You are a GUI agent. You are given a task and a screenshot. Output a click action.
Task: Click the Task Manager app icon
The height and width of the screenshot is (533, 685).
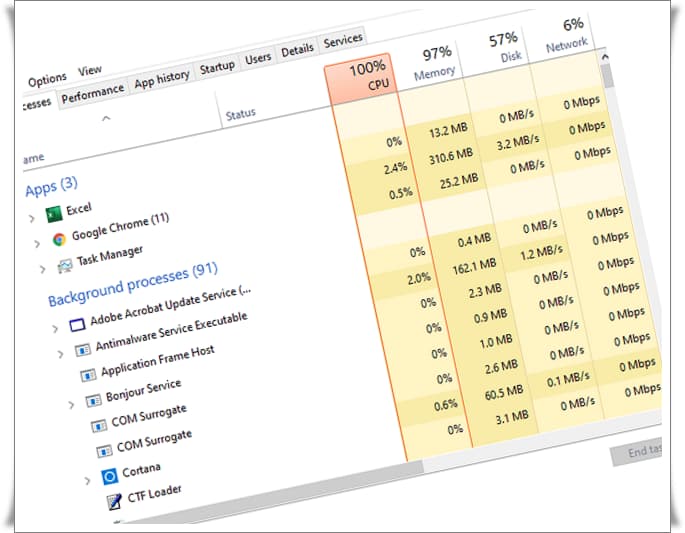[x=65, y=266]
